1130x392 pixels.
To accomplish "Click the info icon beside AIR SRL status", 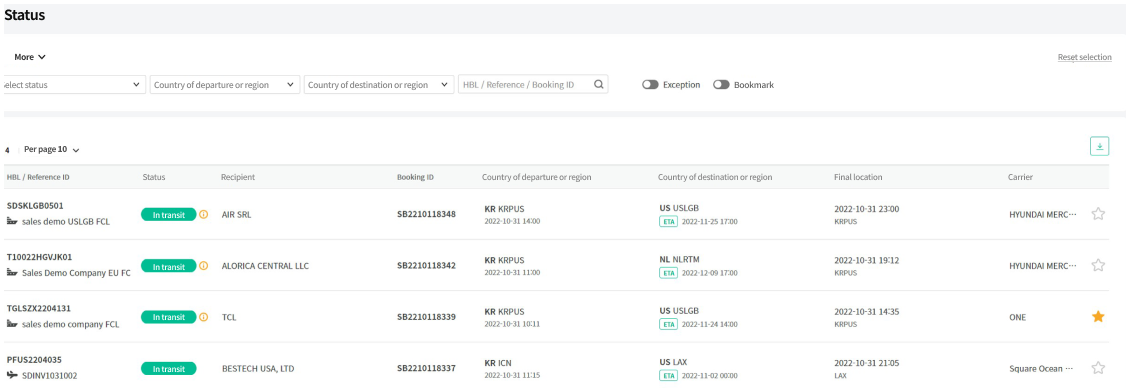I will 203,214.
